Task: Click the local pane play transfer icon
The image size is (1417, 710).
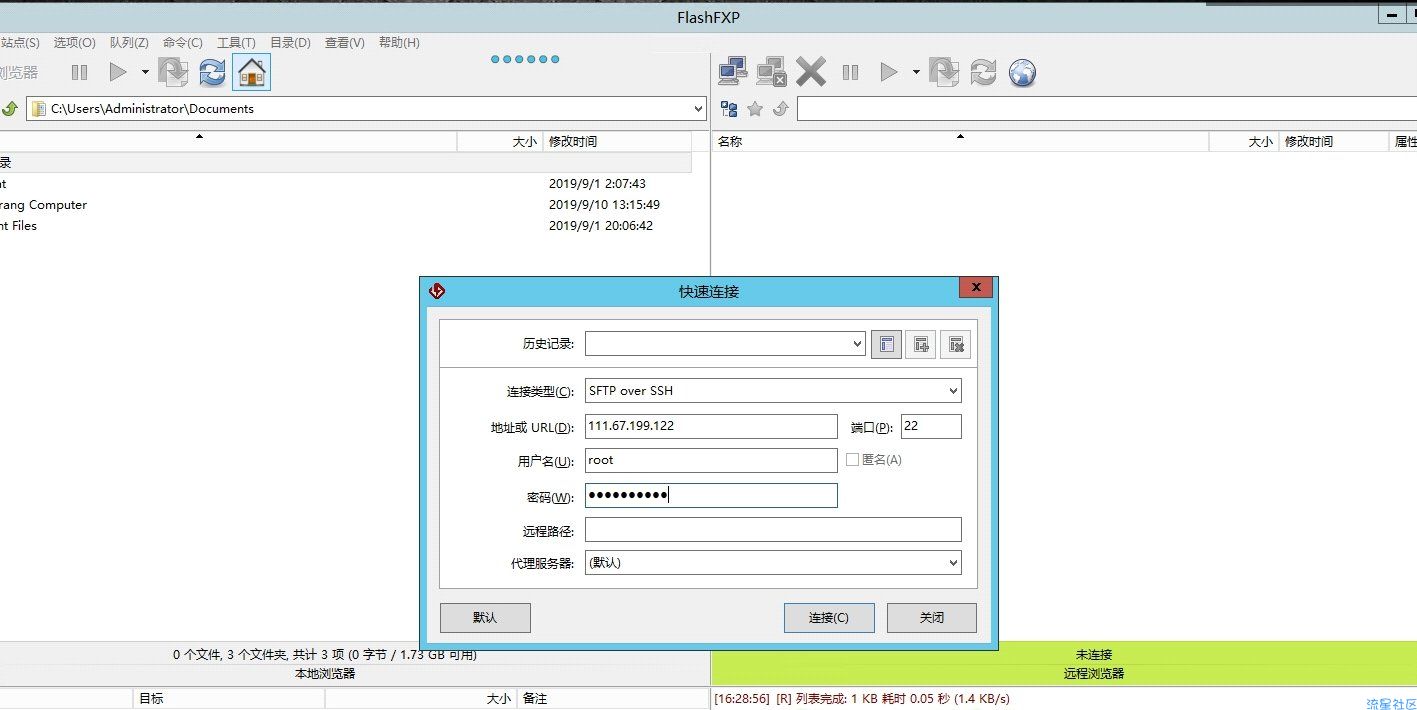Action: (118, 72)
